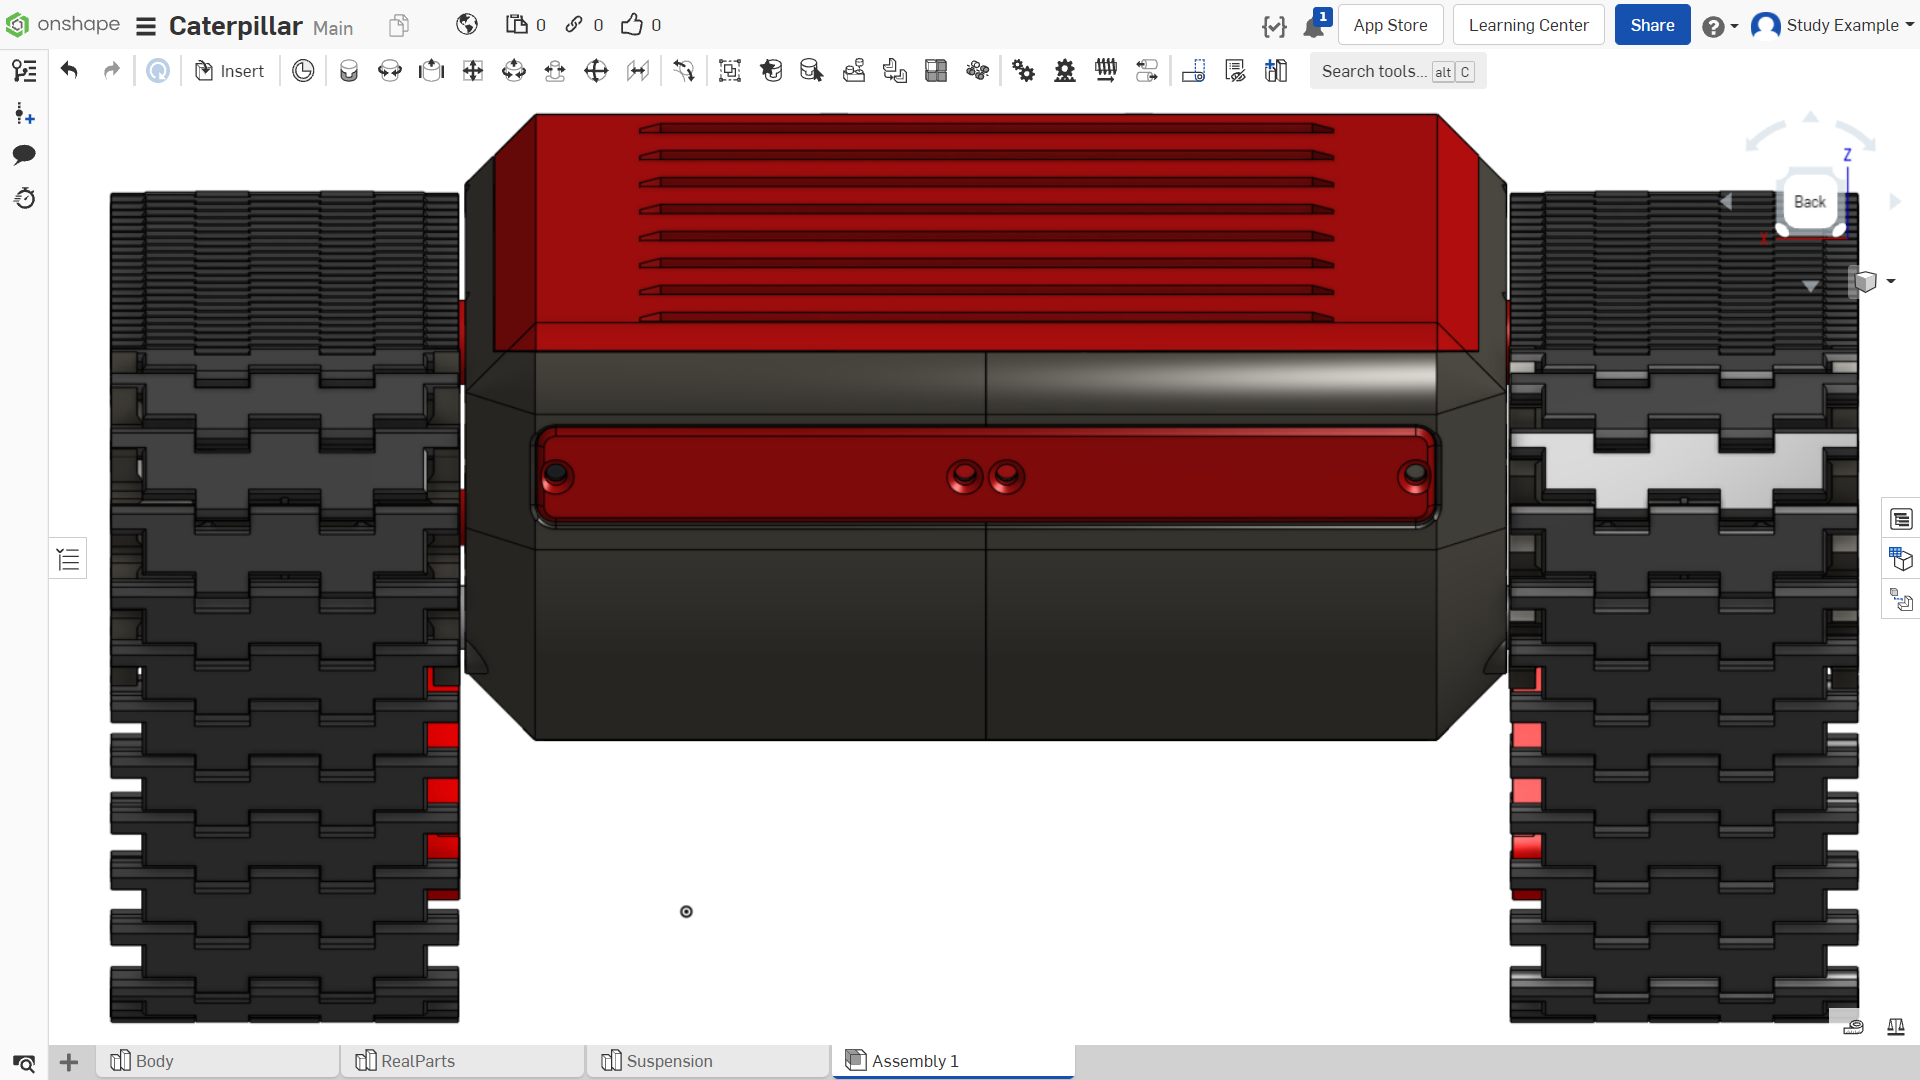
Task: Click the blue Share button
Action: (x=1652, y=25)
